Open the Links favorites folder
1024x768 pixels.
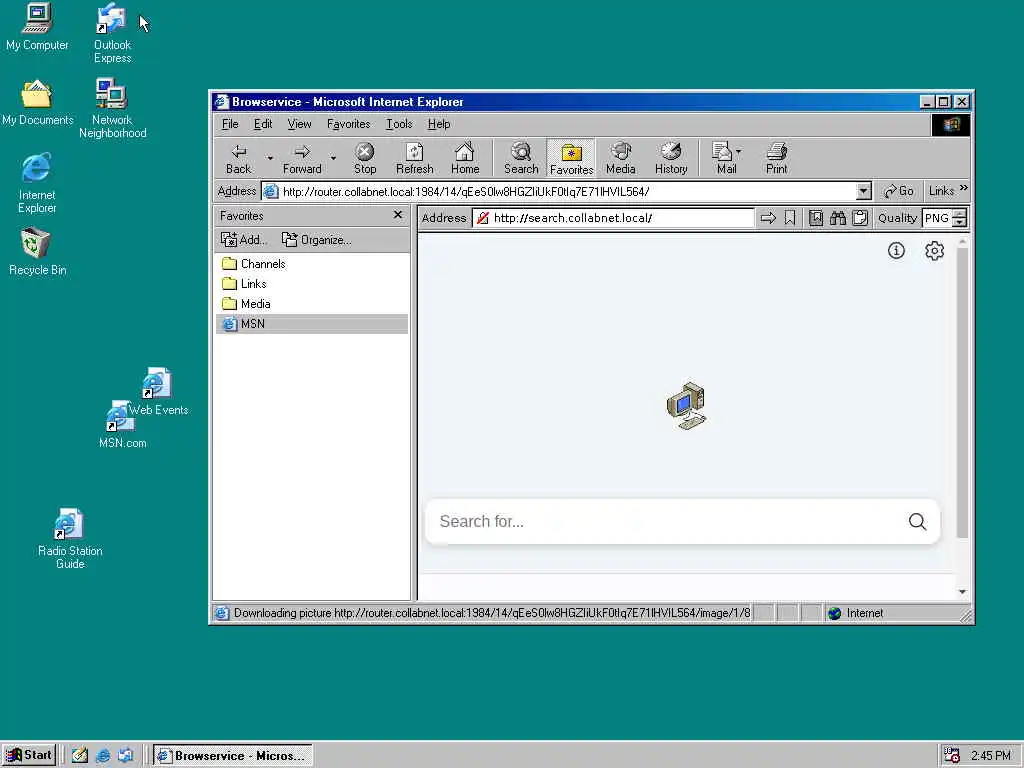click(244, 284)
